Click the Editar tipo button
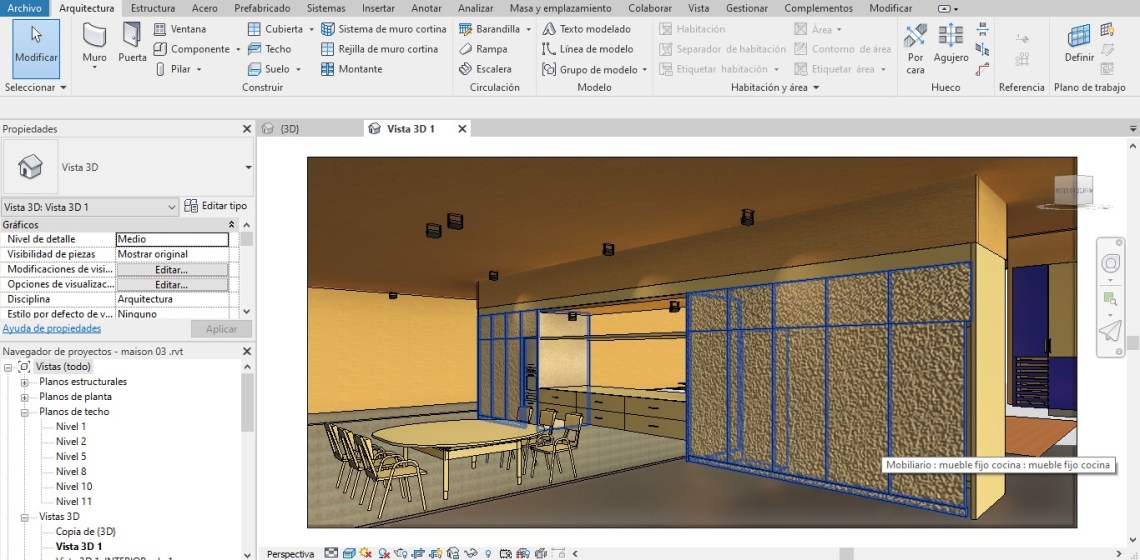This screenshot has height=560, width=1140. [215, 206]
